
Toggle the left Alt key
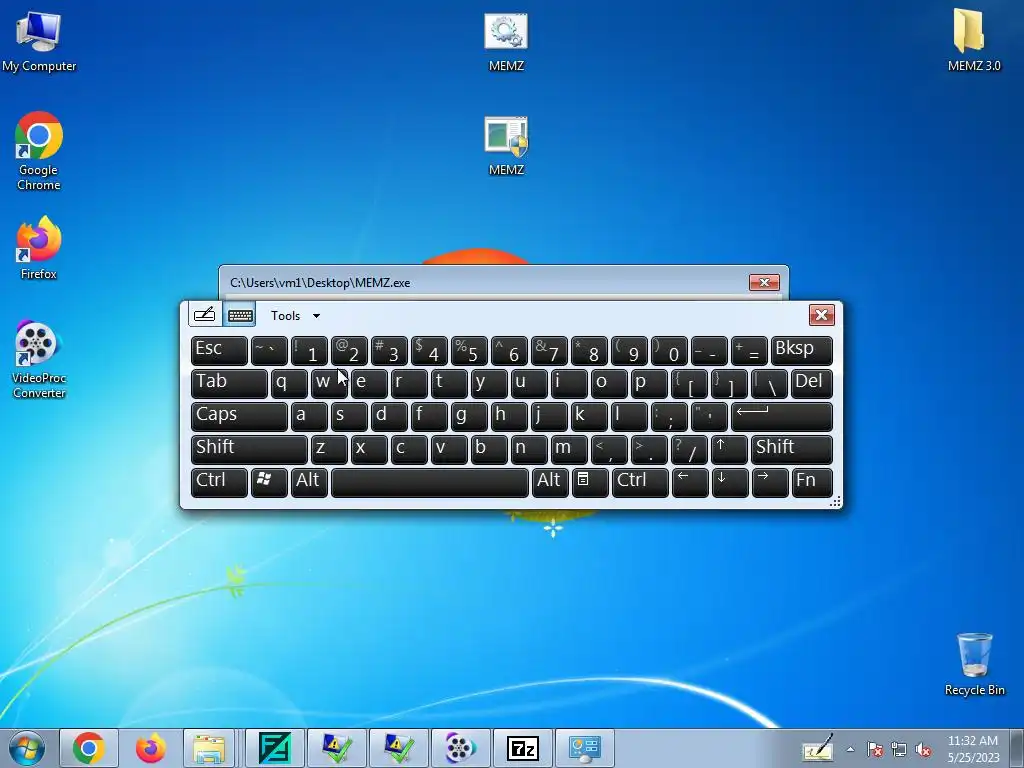(309, 483)
